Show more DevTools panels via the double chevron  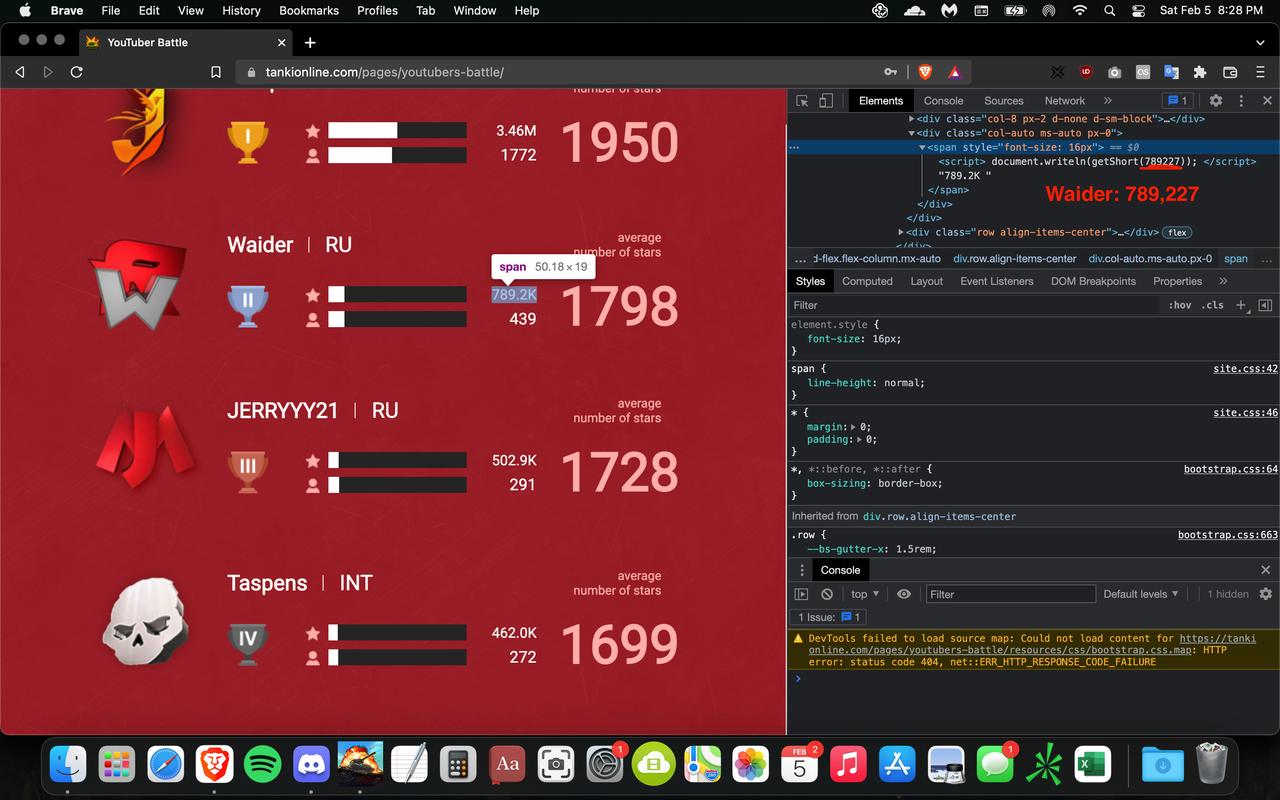click(x=1108, y=101)
